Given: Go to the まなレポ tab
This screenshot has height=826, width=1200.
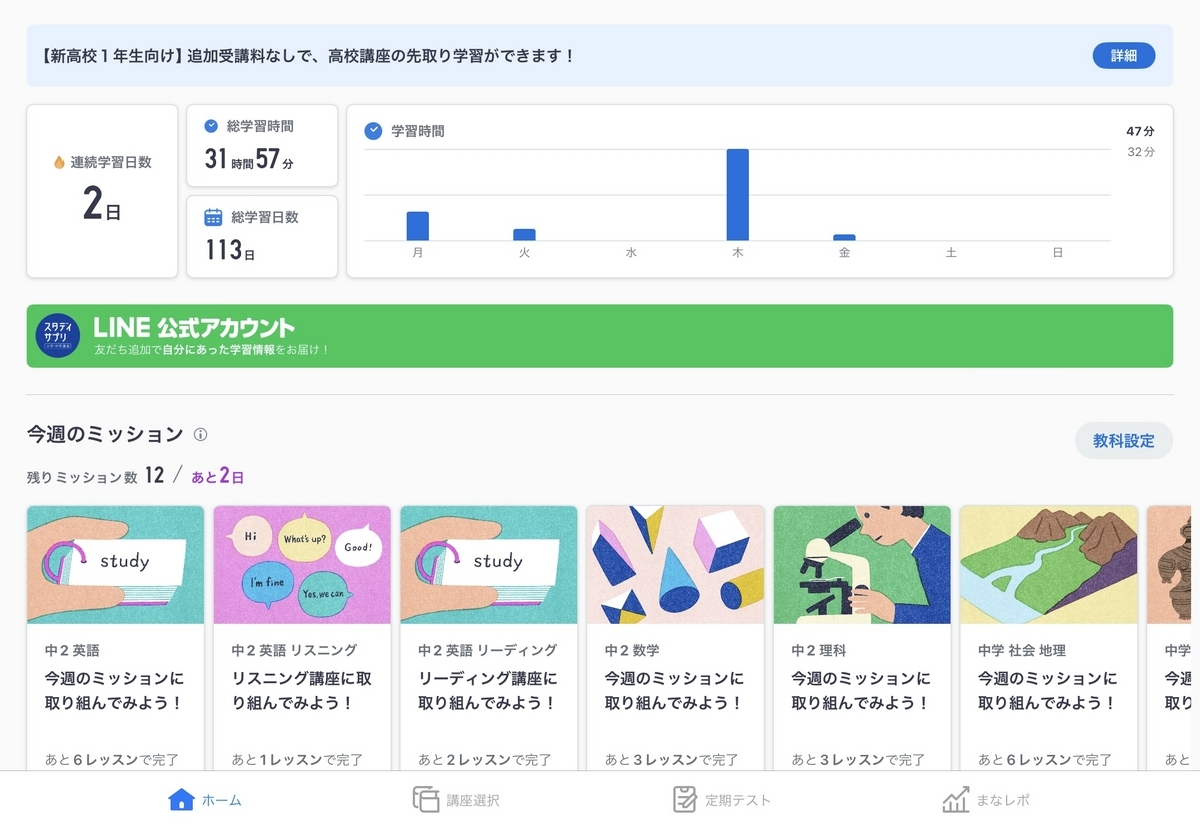Looking at the screenshot, I should coord(985,800).
